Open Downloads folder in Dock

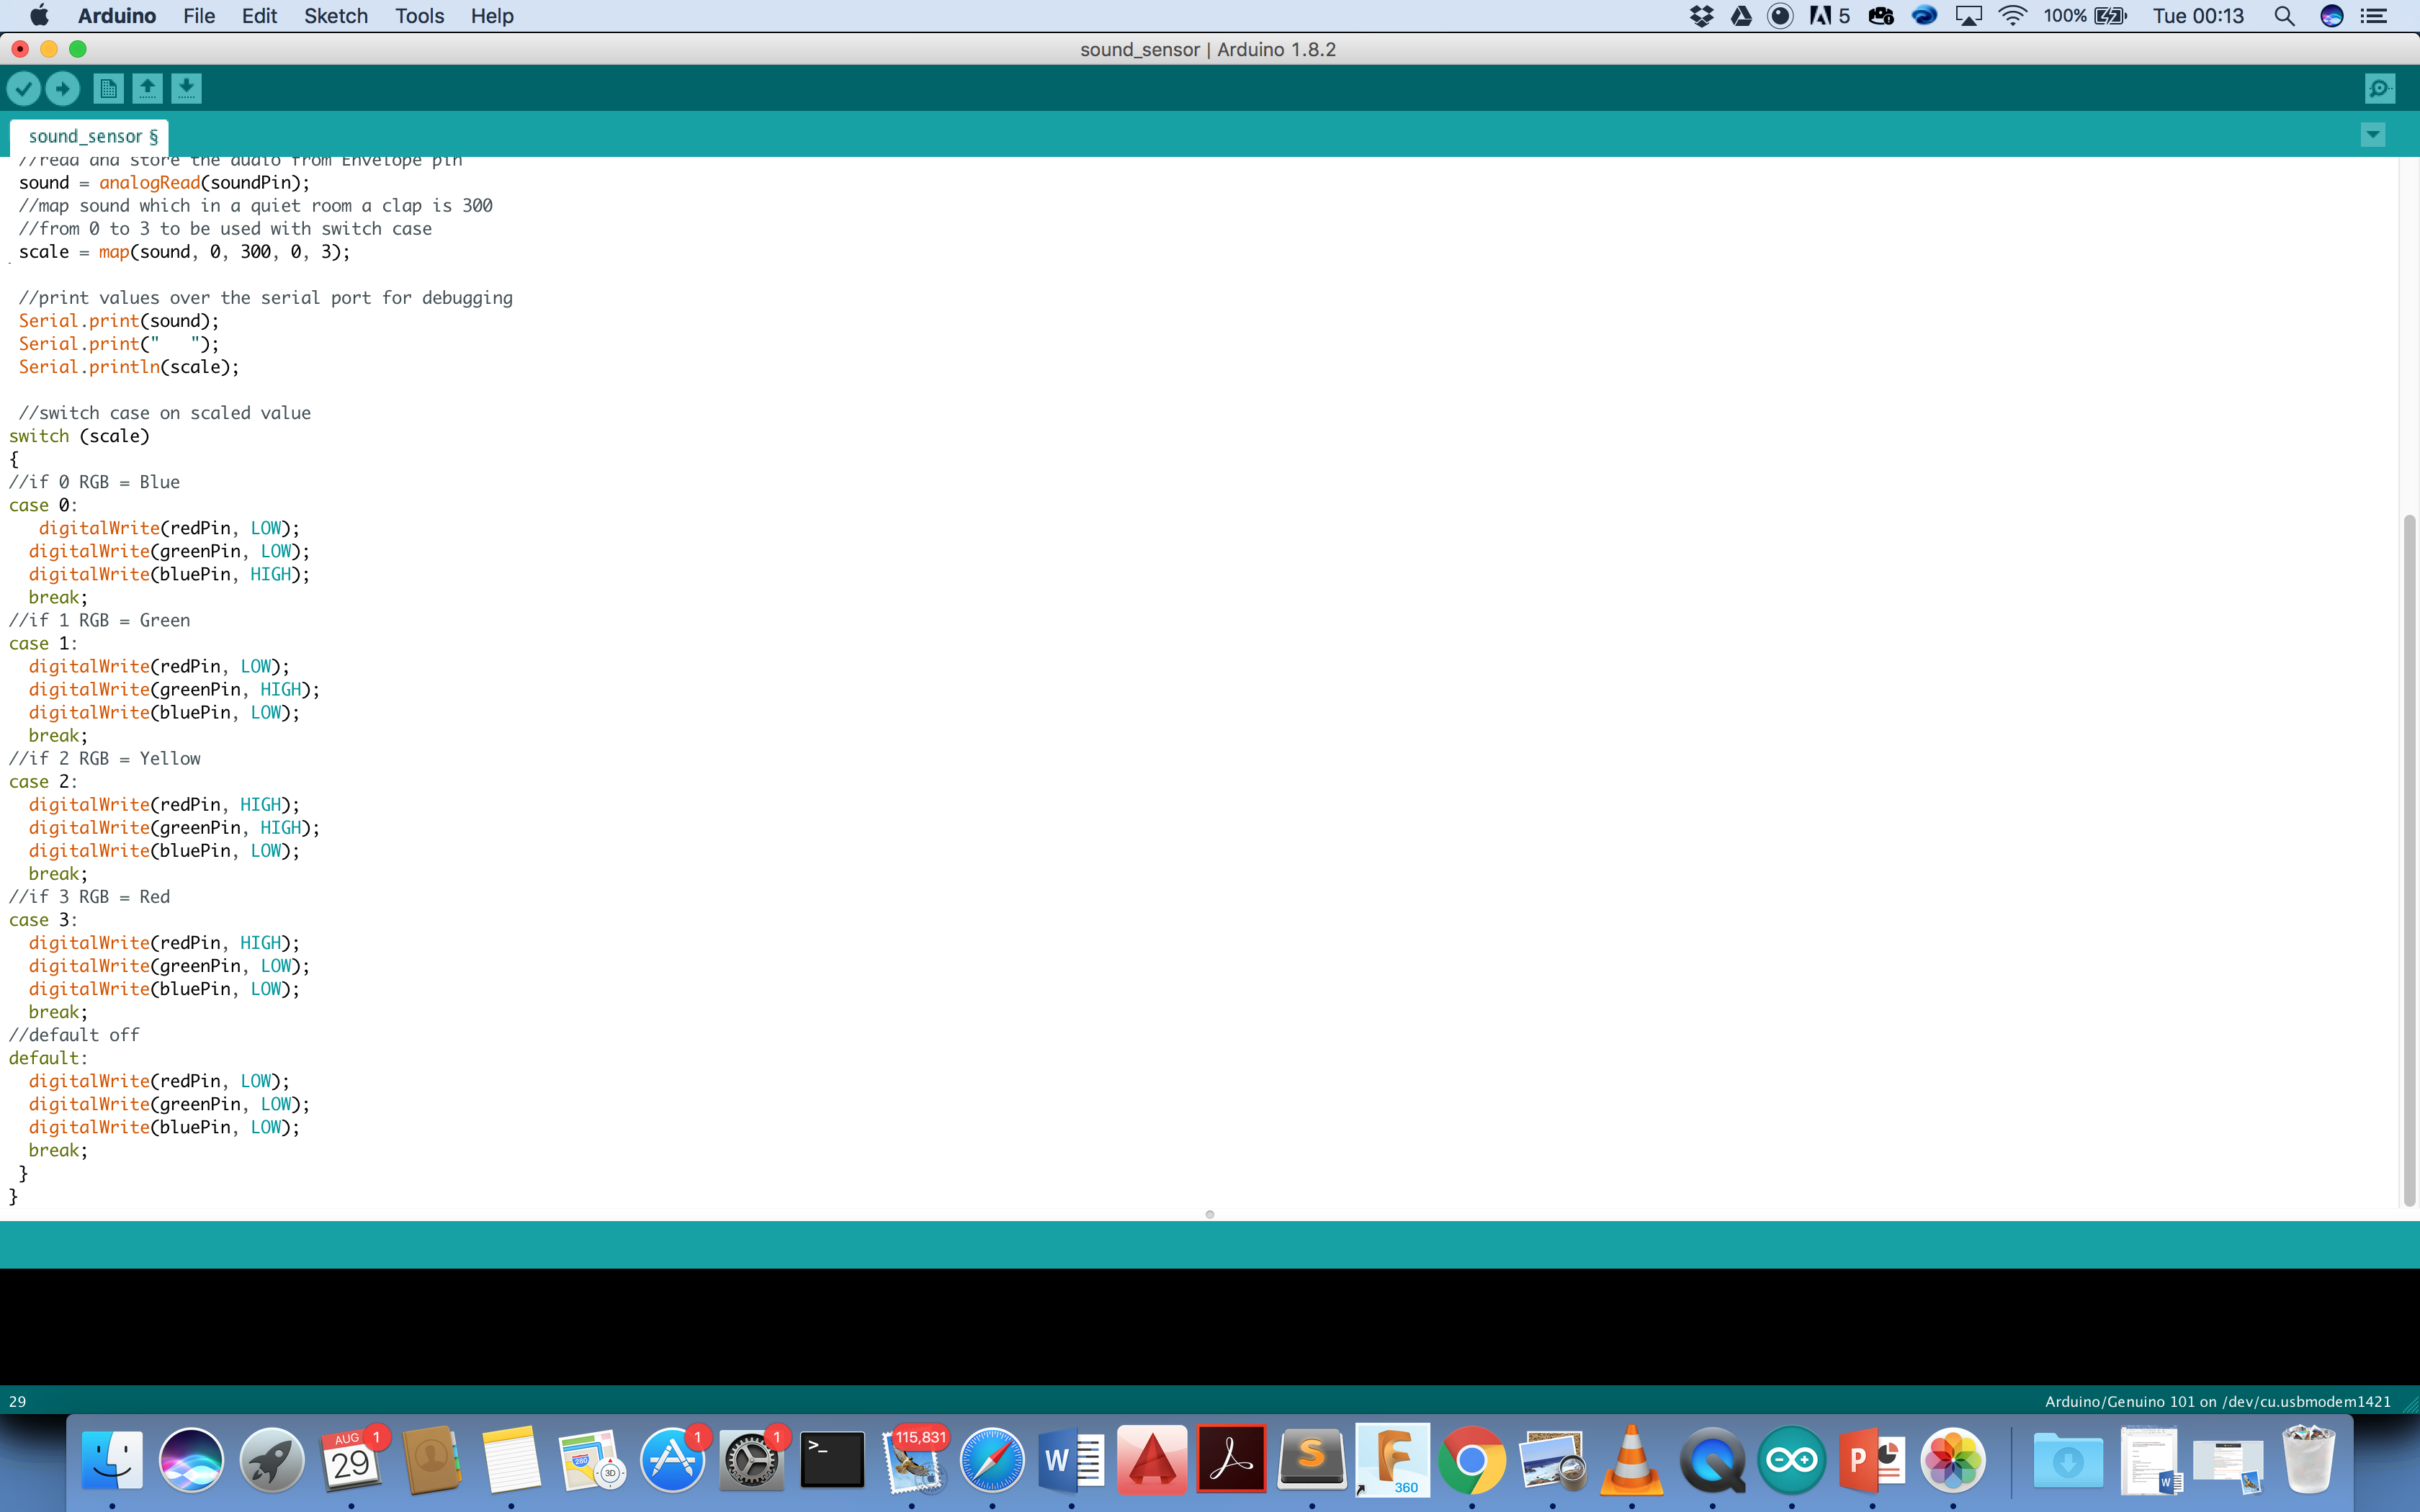tap(2067, 1460)
